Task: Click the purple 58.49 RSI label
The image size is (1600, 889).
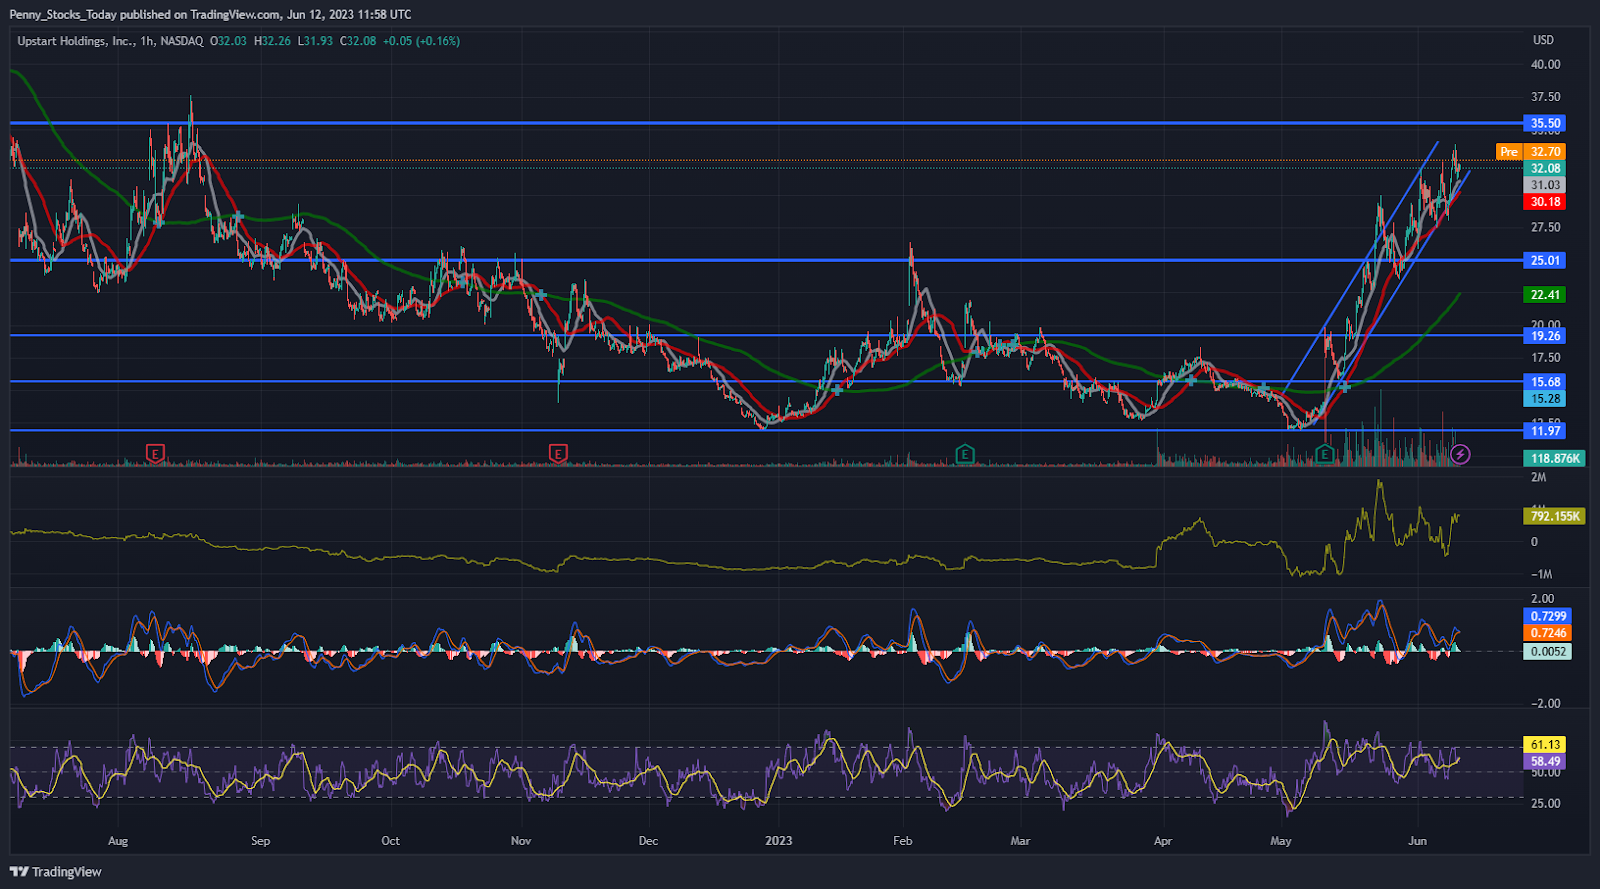Action: (1545, 761)
